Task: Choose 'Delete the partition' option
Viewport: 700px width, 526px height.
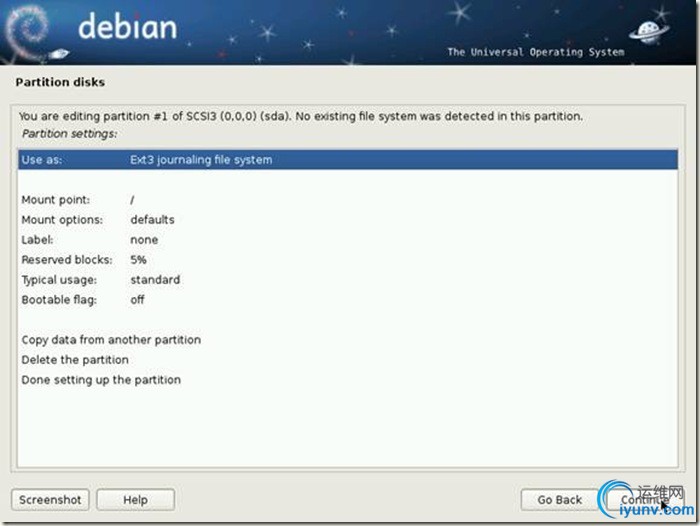Action: (348, 360)
